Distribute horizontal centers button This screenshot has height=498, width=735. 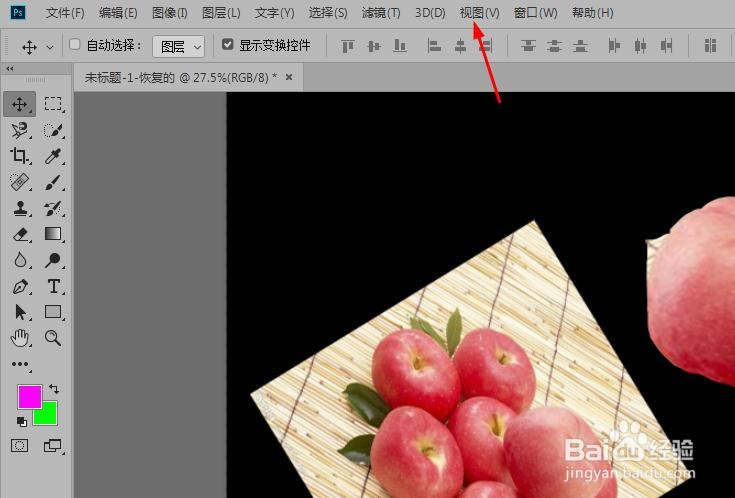tap(640, 46)
